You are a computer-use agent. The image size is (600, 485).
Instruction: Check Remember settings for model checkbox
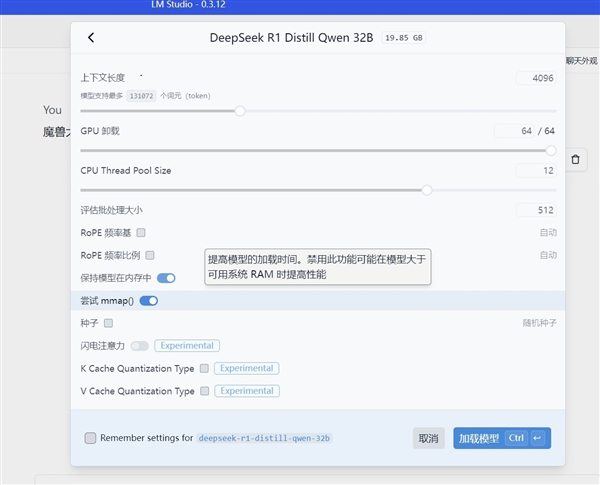point(90,438)
